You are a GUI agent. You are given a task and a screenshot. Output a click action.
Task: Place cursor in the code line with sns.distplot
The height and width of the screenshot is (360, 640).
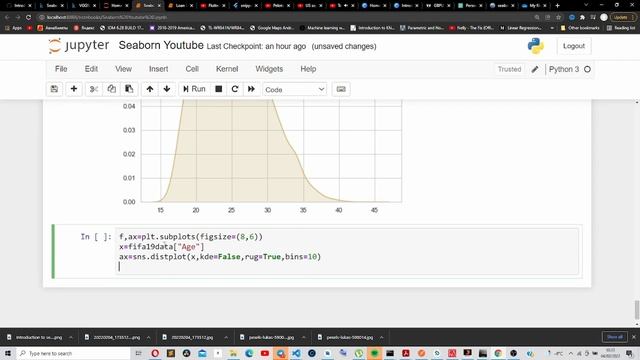220,257
